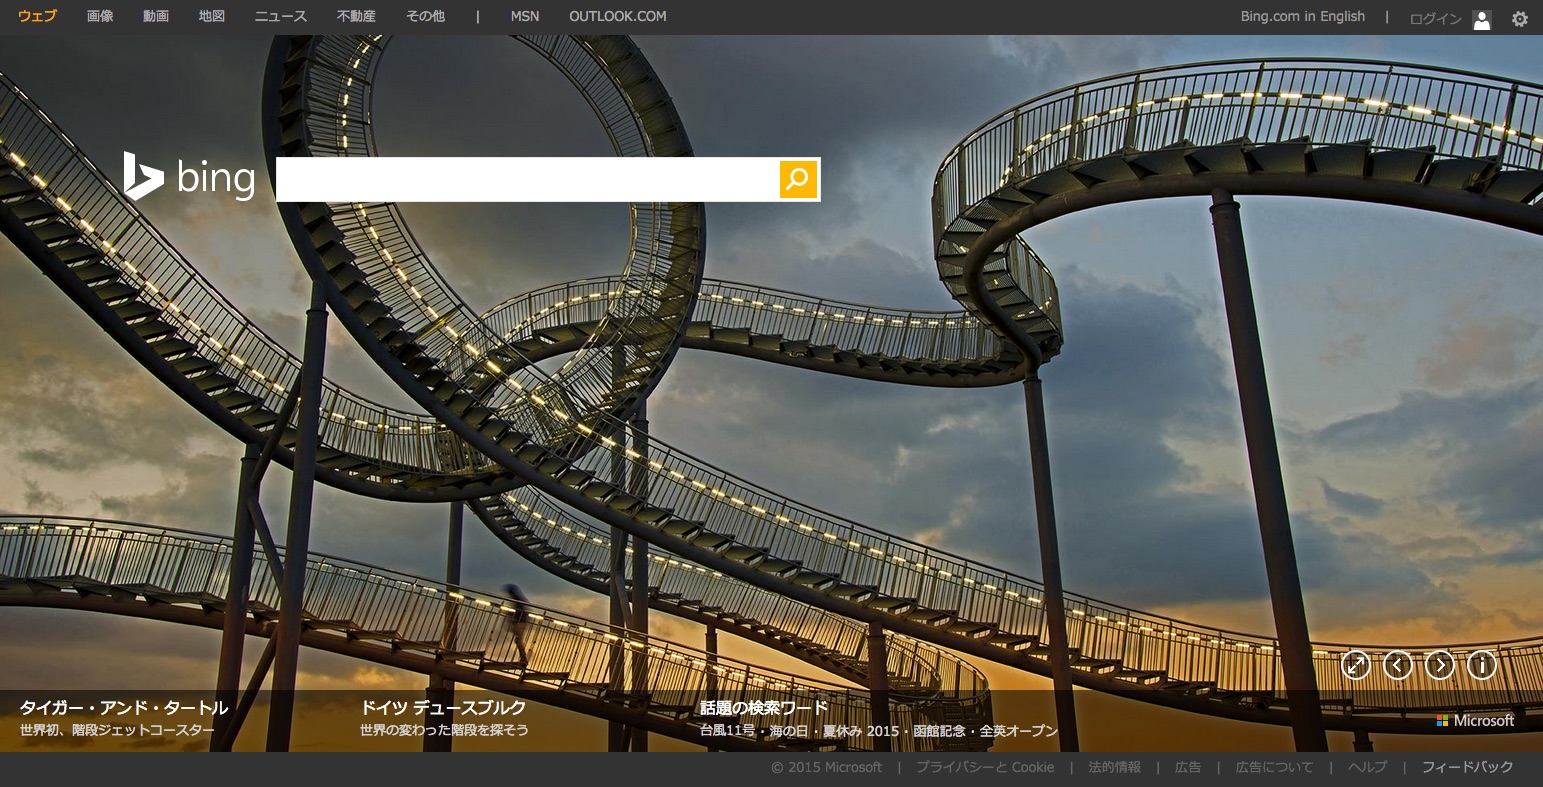Click the ログイン sign-in link
Screen dimensions: 1543x787
[1435, 19]
